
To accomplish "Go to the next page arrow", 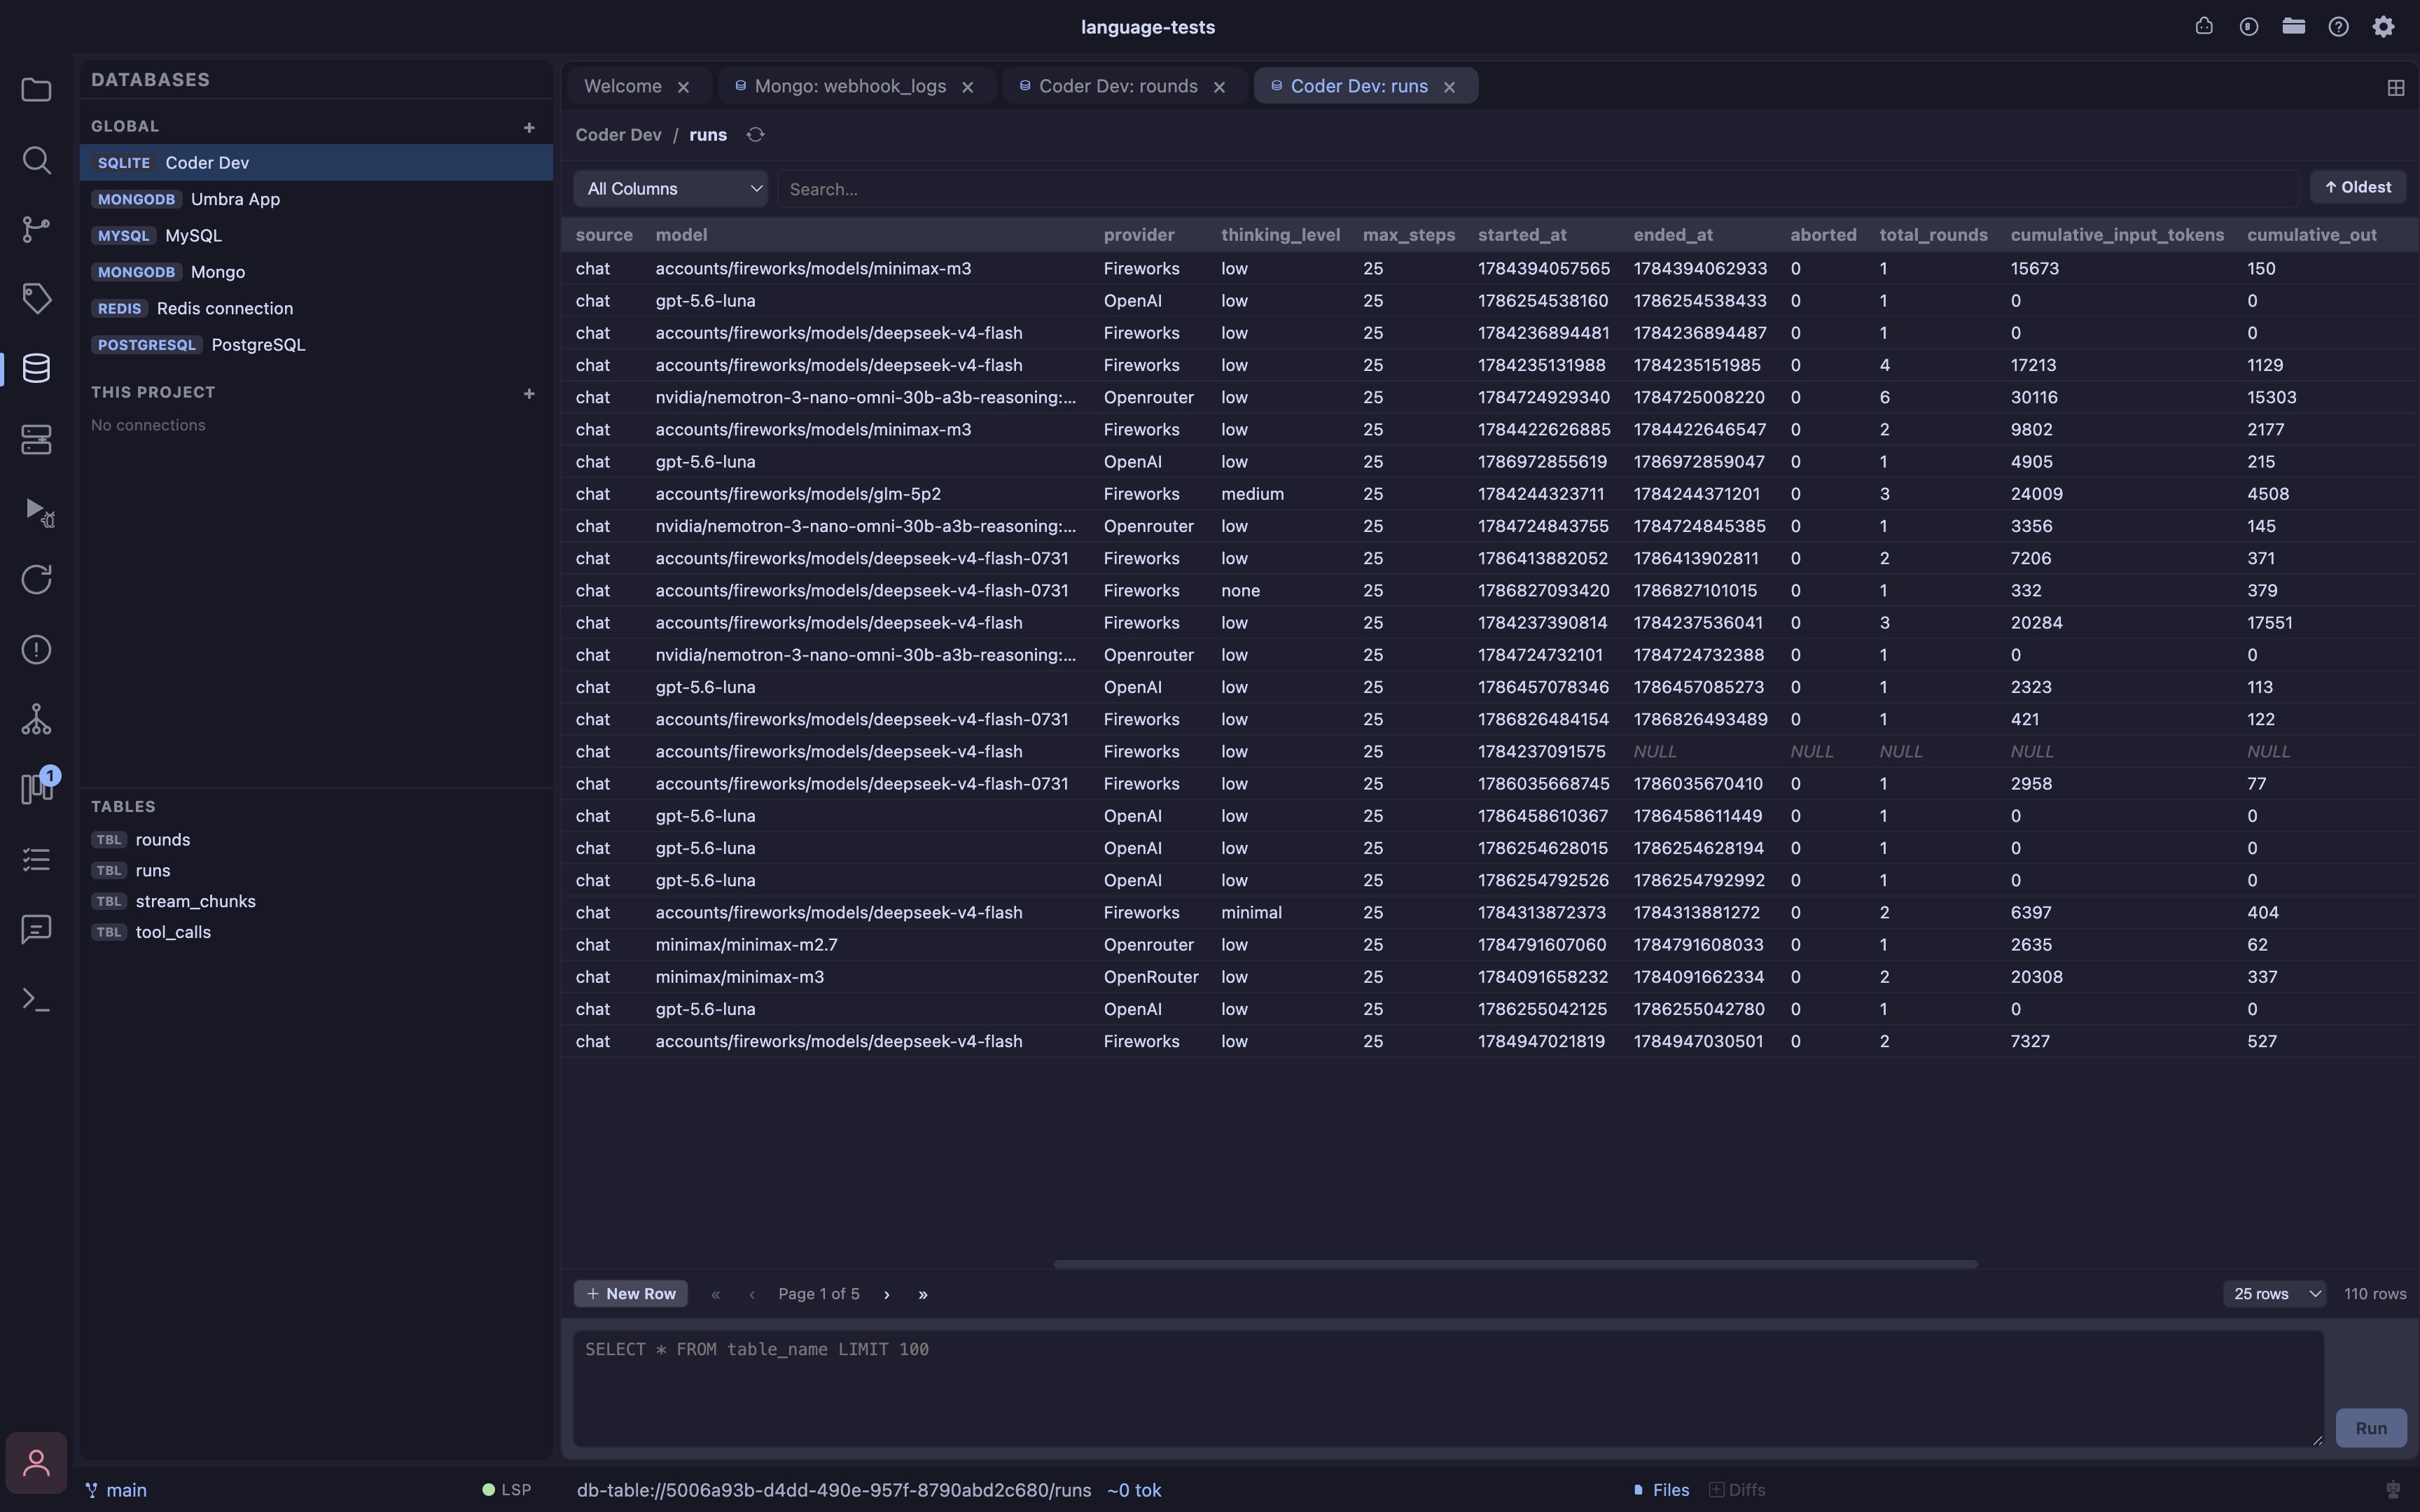I will pyautogui.click(x=886, y=1295).
